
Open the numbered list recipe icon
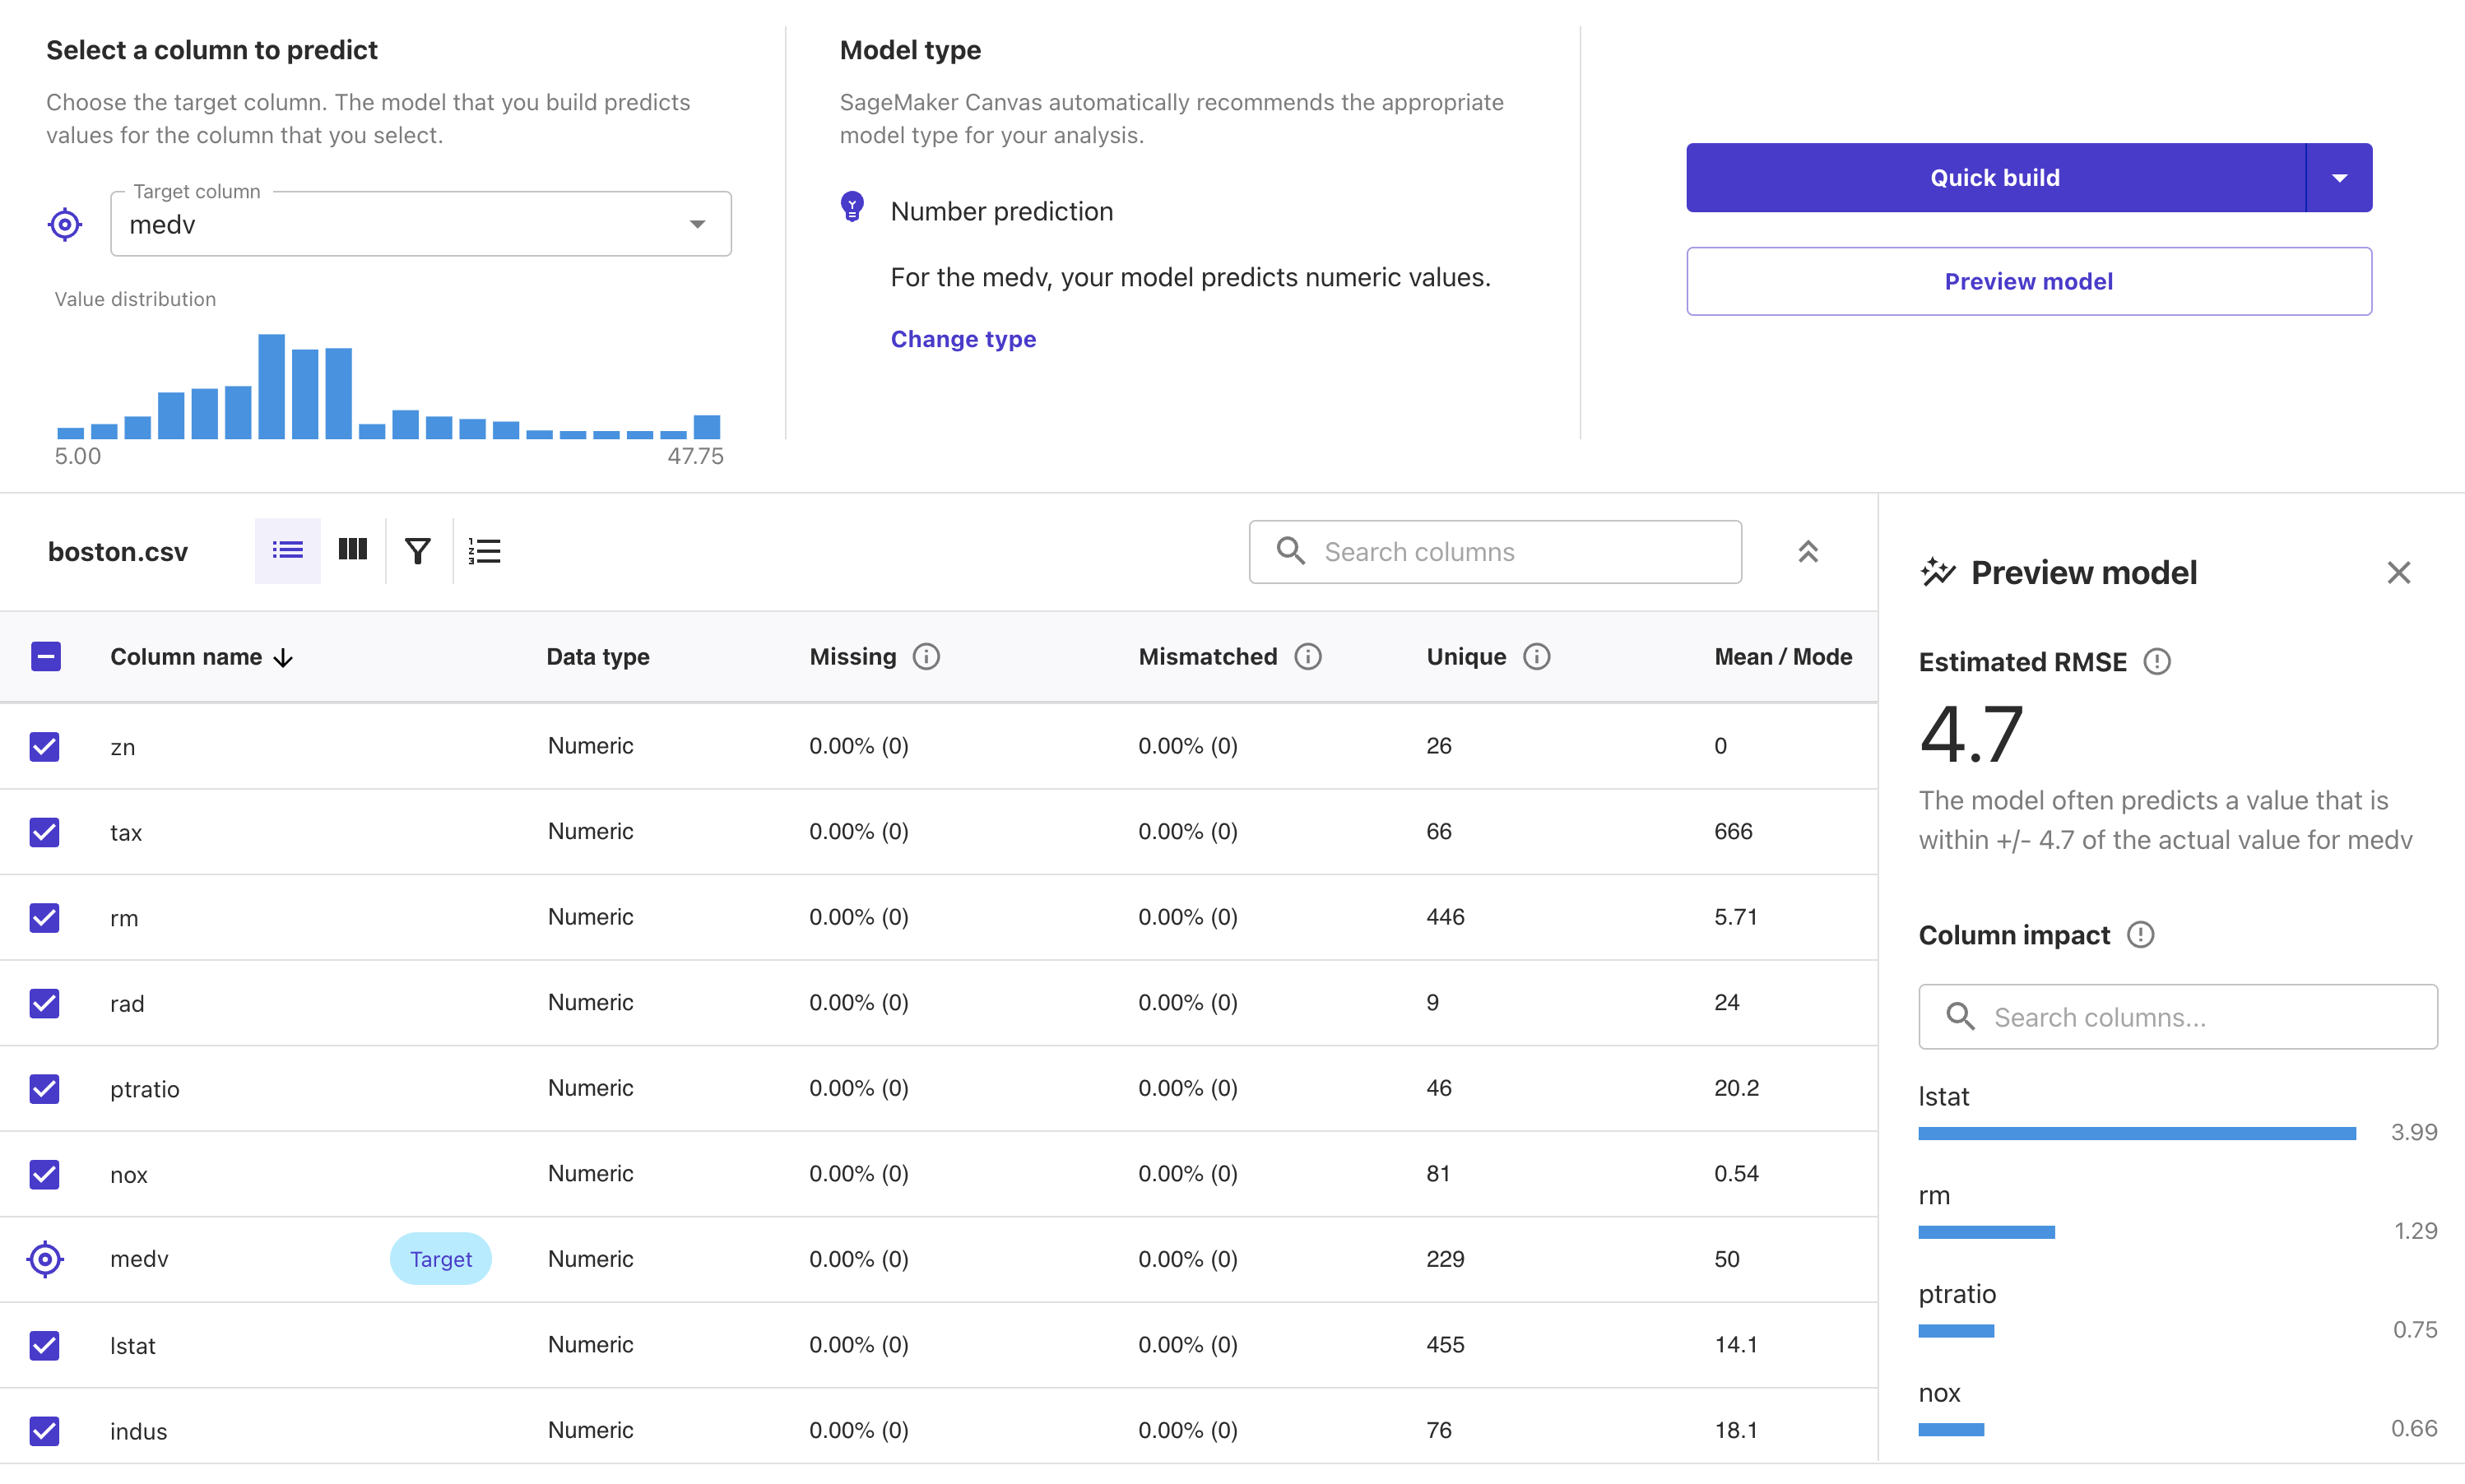[x=485, y=551]
